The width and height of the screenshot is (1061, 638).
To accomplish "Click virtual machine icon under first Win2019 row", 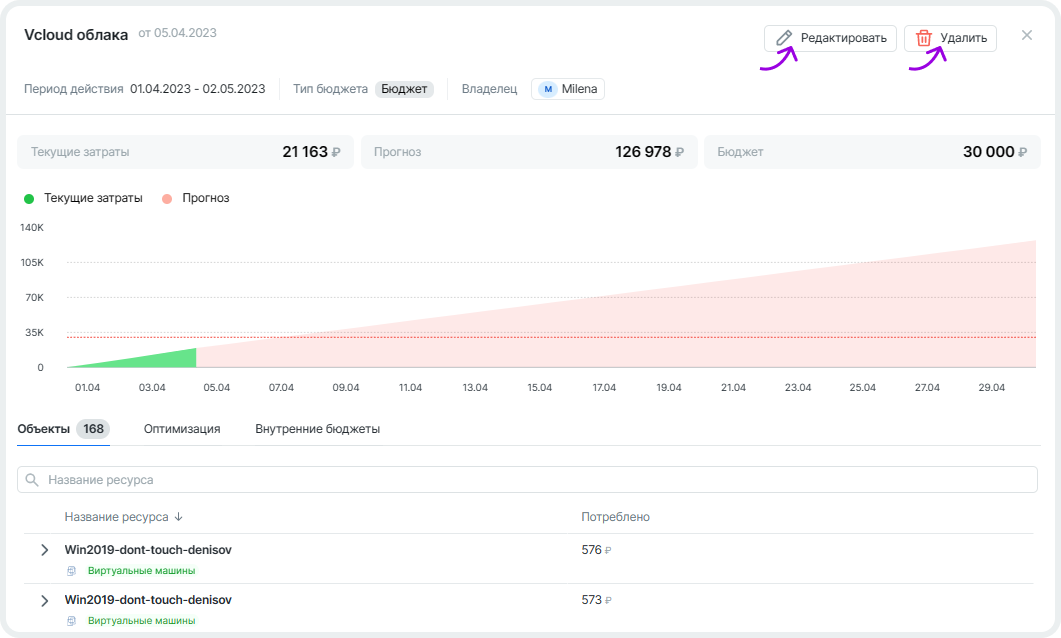I will click(71, 571).
